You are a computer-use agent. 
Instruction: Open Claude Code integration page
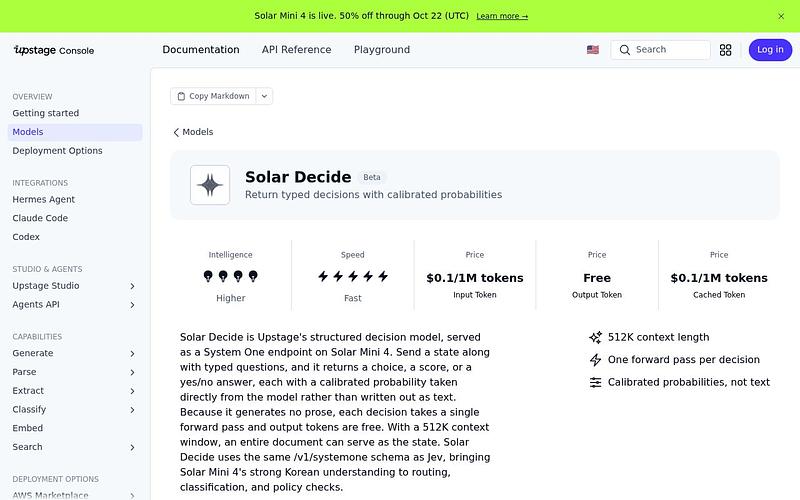[75, 218]
